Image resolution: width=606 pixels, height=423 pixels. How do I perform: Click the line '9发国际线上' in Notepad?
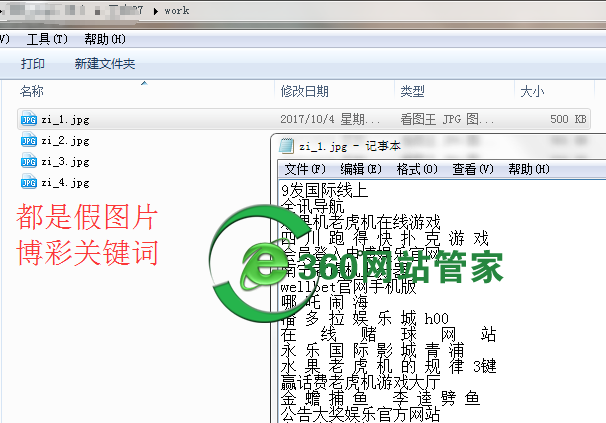coord(325,190)
